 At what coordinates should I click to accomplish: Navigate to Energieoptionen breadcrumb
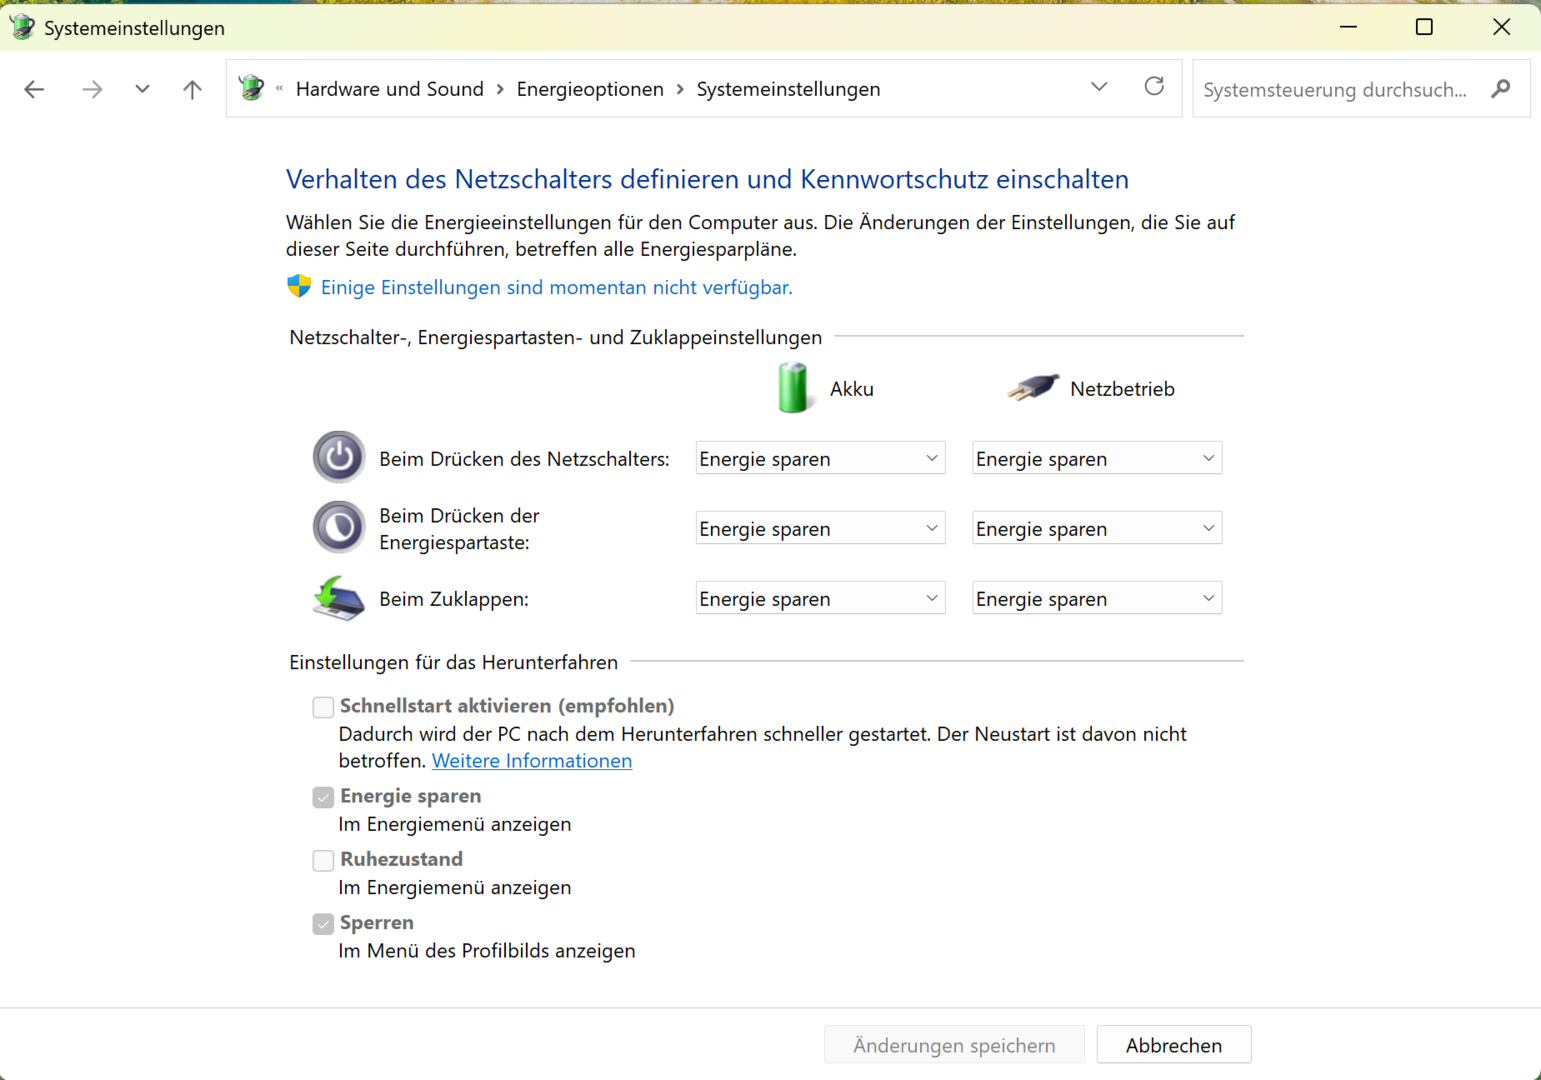(590, 89)
